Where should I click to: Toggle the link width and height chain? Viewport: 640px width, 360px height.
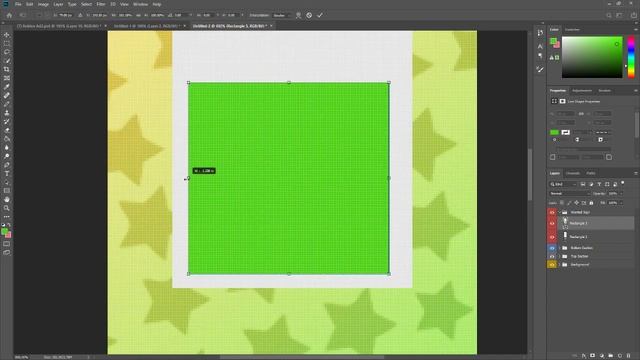581,113
